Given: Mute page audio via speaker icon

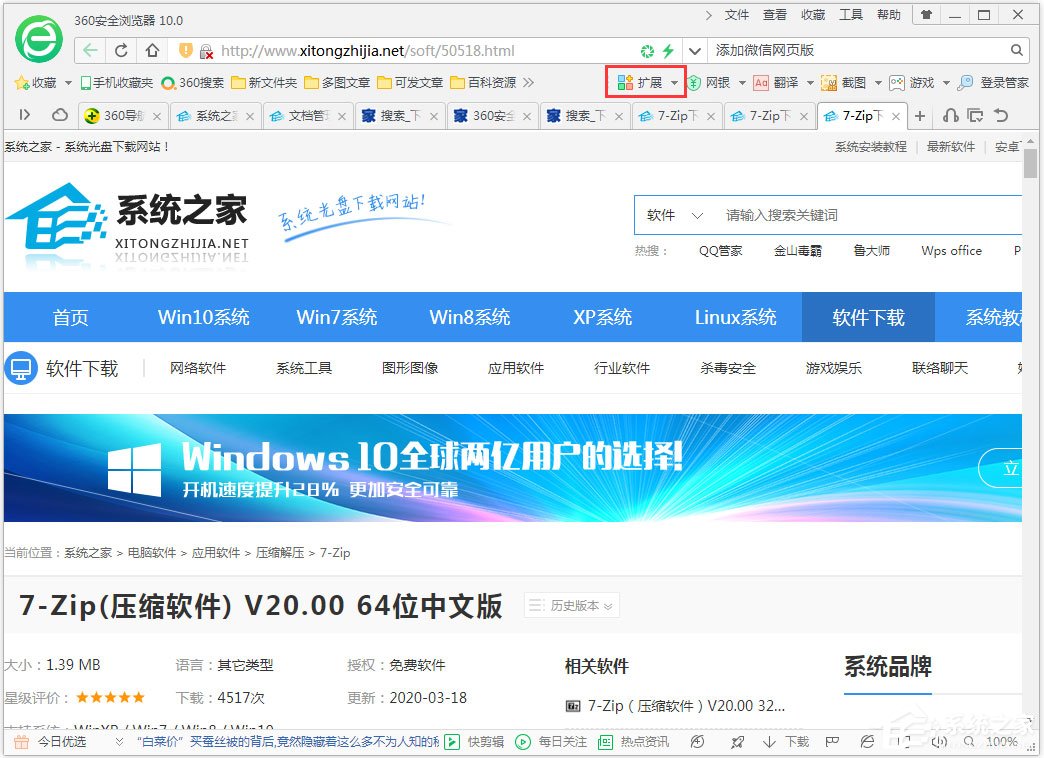Looking at the screenshot, I should (941, 742).
